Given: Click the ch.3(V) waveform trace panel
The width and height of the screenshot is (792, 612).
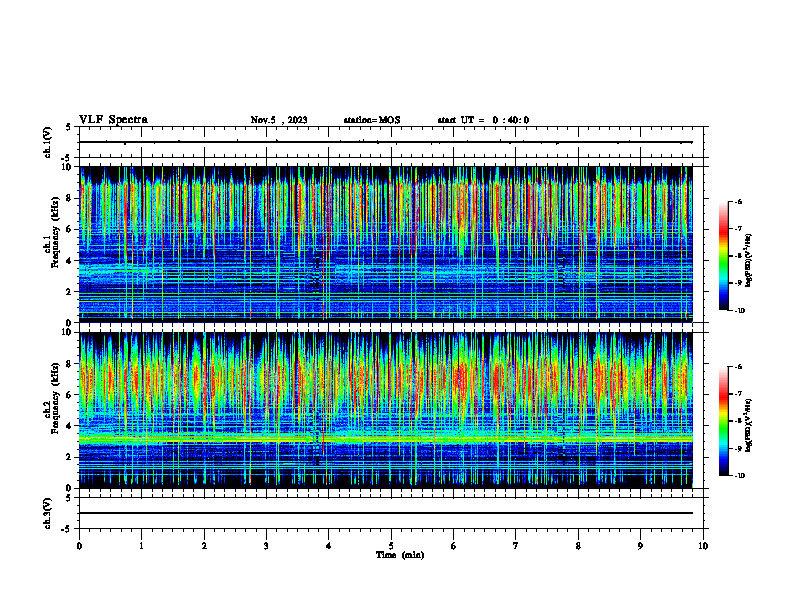Looking at the screenshot, I should 391,513.
